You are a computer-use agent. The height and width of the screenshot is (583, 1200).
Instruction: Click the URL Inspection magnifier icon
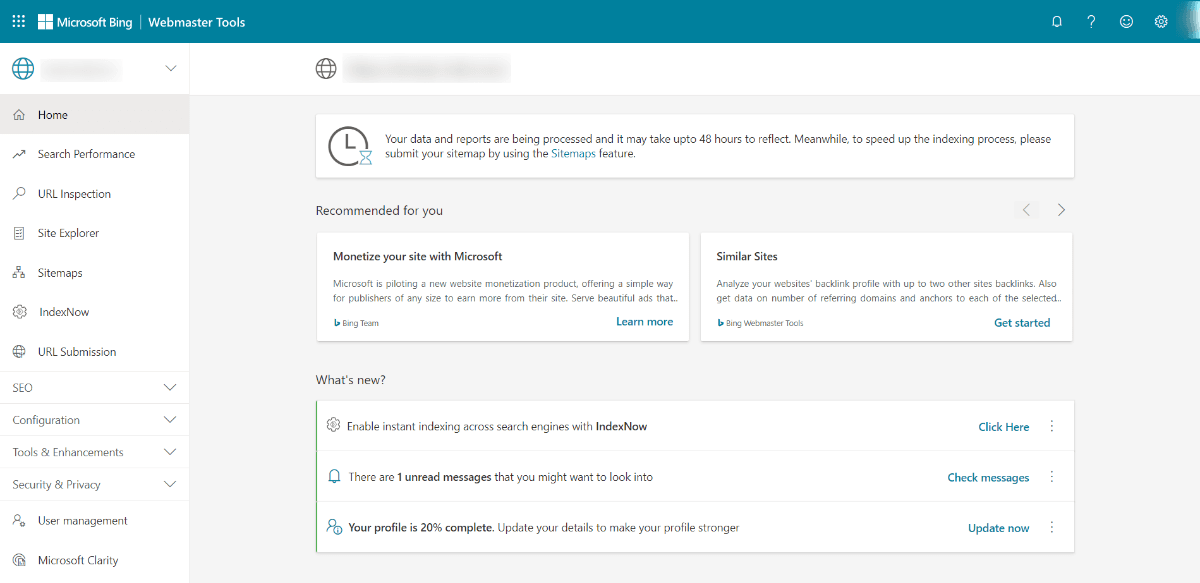(x=19, y=193)
